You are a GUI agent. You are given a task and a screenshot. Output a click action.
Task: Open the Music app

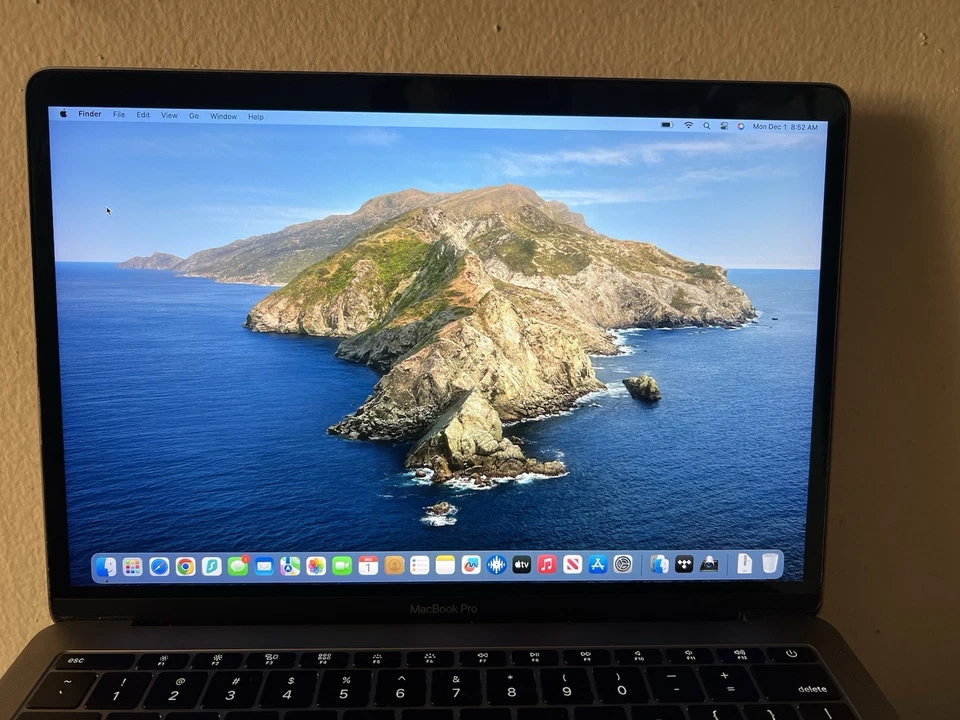click(x=546, y=565)
